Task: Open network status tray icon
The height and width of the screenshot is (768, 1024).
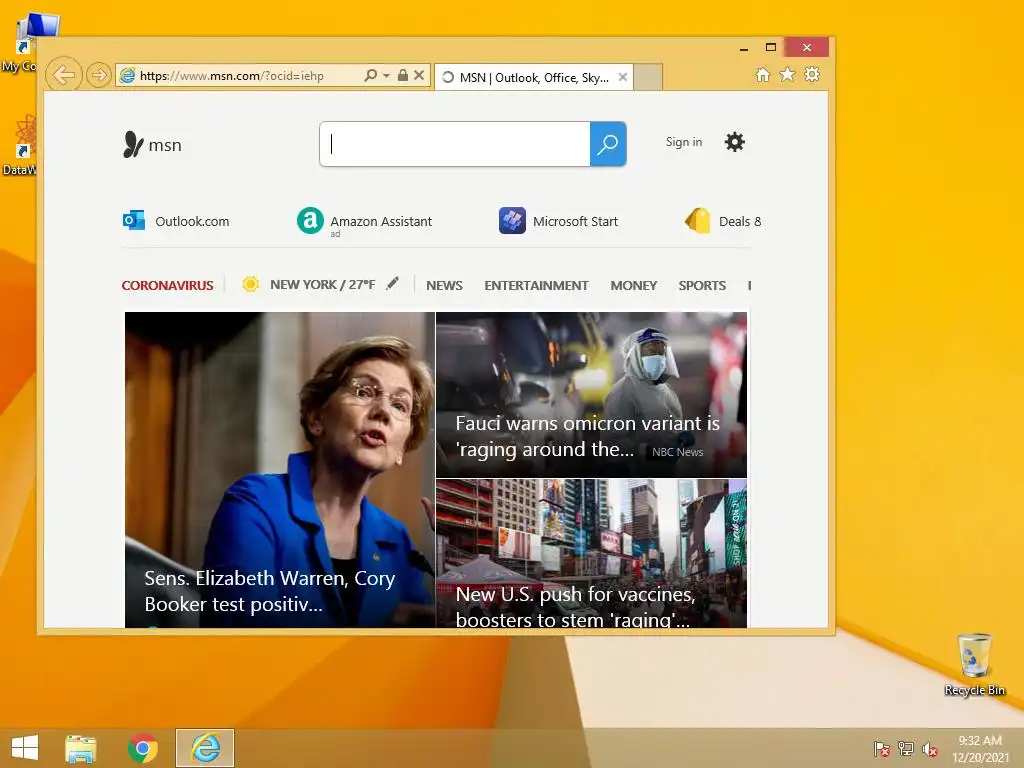Action: (906, 748)
